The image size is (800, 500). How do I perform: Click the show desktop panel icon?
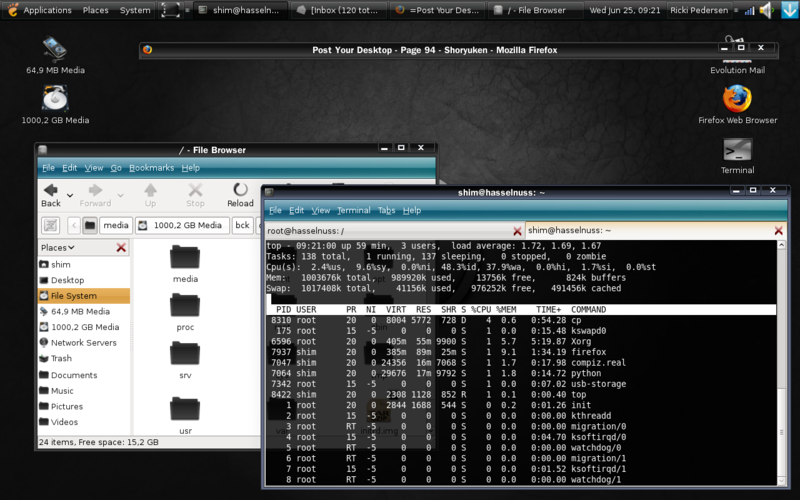(170, 10)
